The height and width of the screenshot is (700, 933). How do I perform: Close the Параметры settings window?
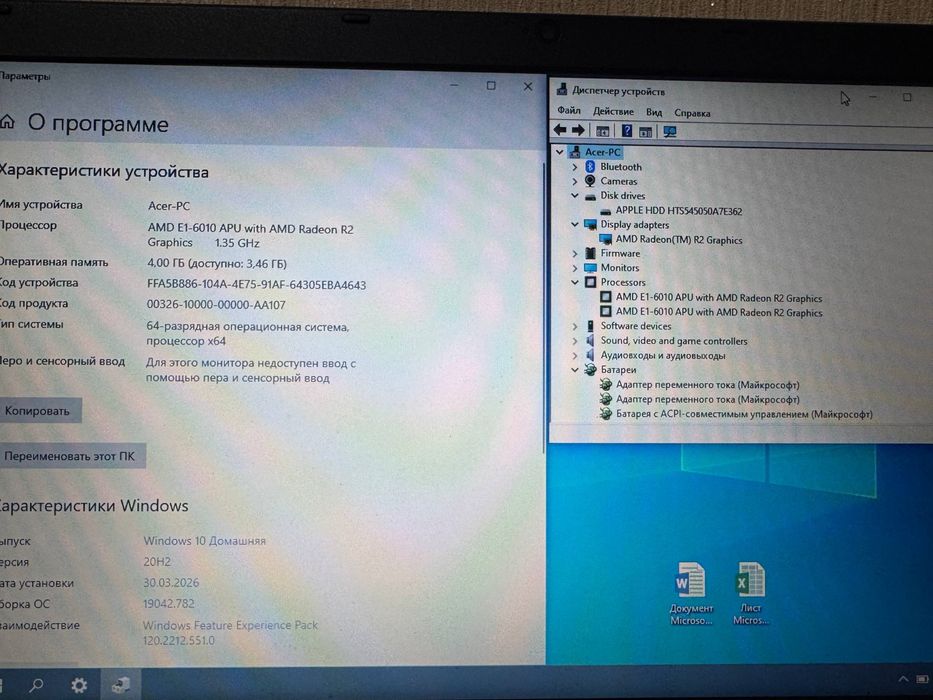point(528,86)
